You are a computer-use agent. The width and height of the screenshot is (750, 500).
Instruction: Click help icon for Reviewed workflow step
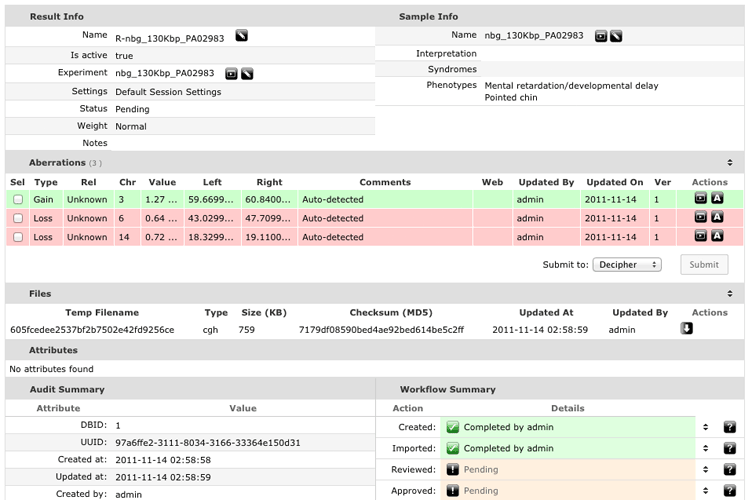click(729, 469)
